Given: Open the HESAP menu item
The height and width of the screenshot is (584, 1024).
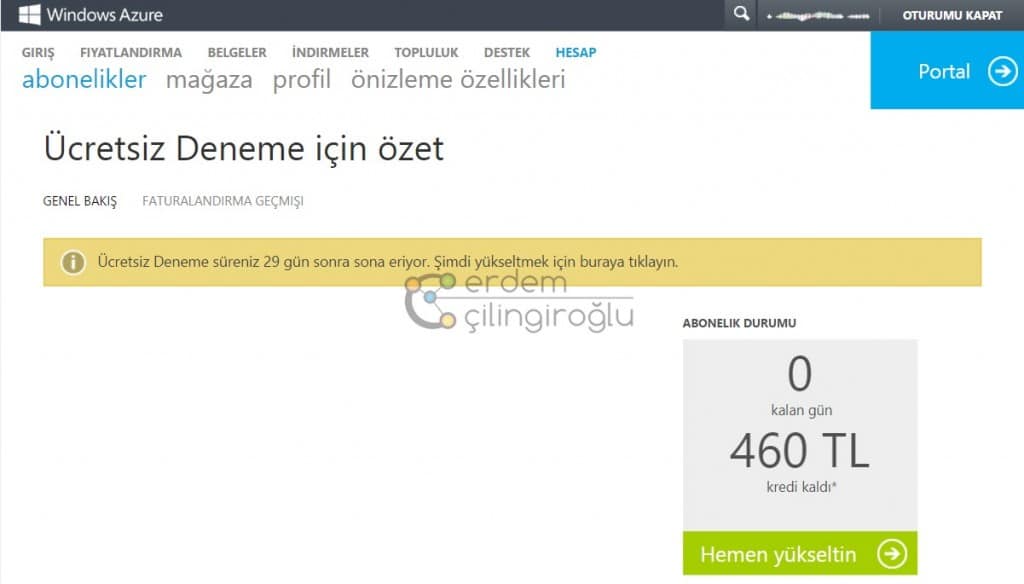Looking at the screenshot, I should [x=575, y=52].
